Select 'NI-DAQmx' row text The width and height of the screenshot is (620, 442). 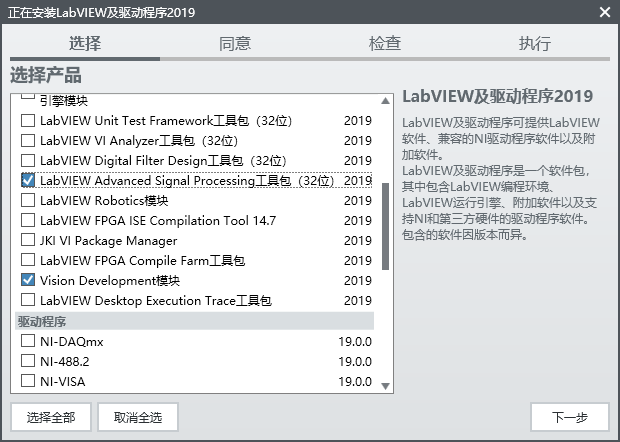click(x=72, y=341)
